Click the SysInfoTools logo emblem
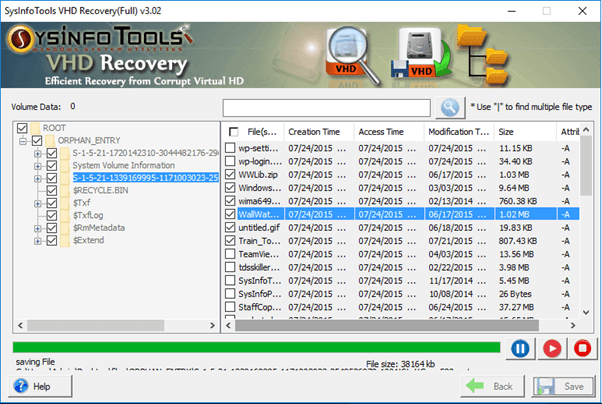The image size is (602, 404). (20, 39)
